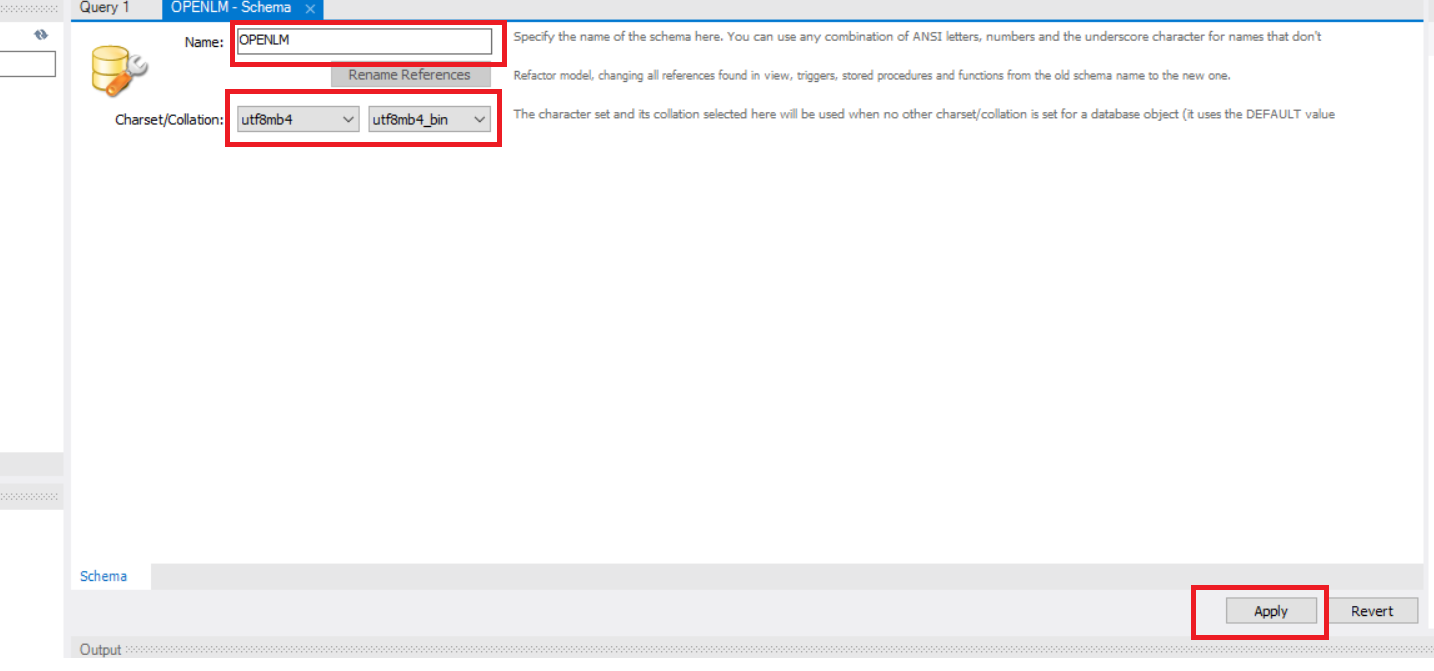The image size is (1434, 671).
Task: Switch to the Query 1 tab
Action: 105,8
